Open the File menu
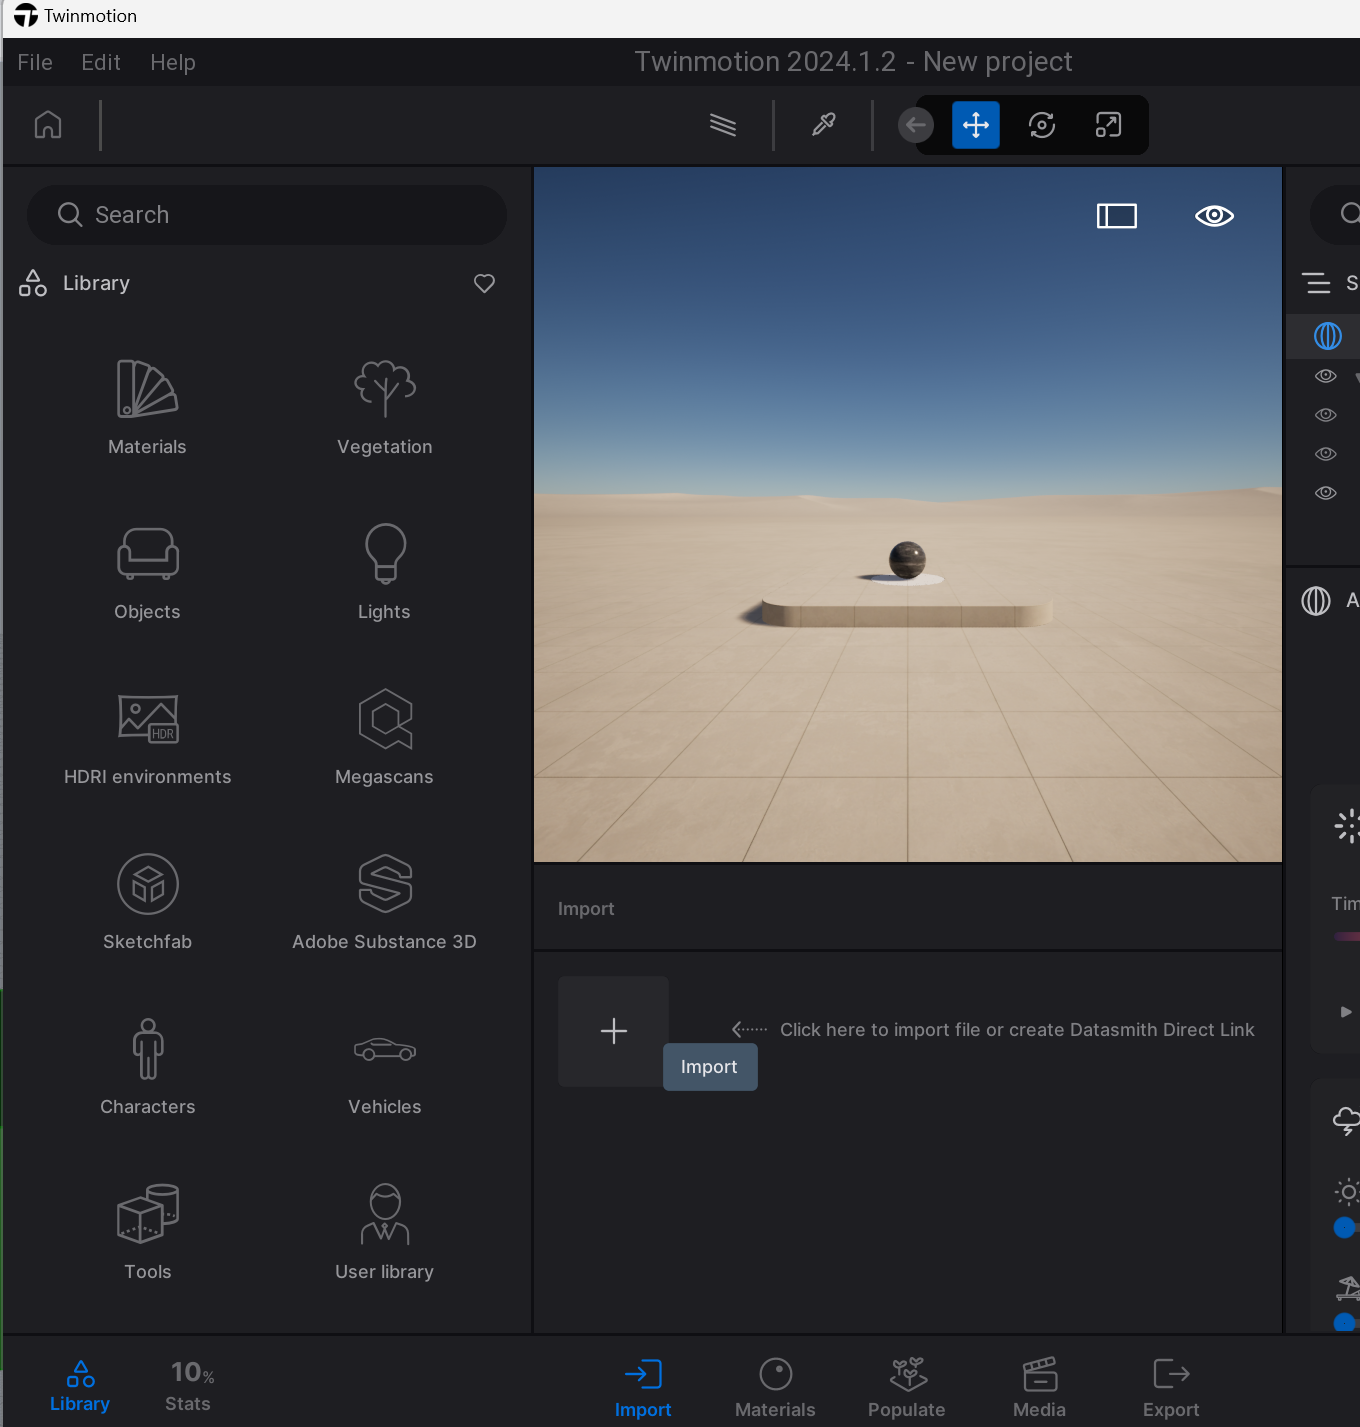1360x1427 pixels. tap(35, 62)
